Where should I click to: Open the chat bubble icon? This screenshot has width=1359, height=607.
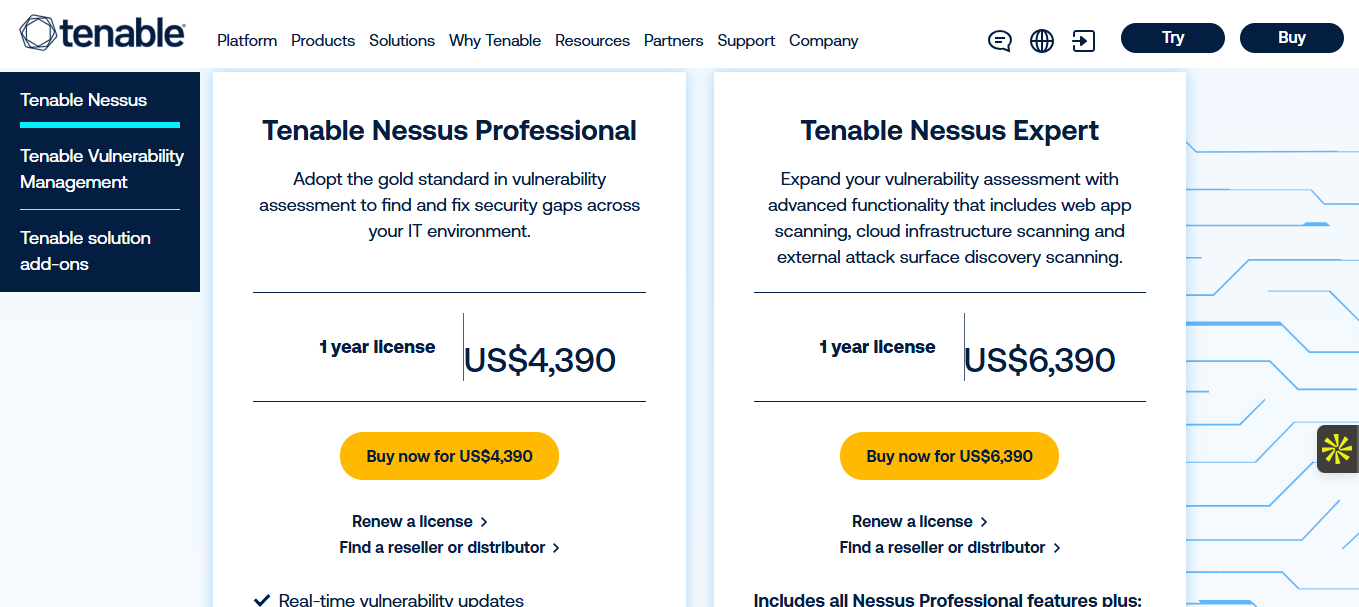coord(999,41)
